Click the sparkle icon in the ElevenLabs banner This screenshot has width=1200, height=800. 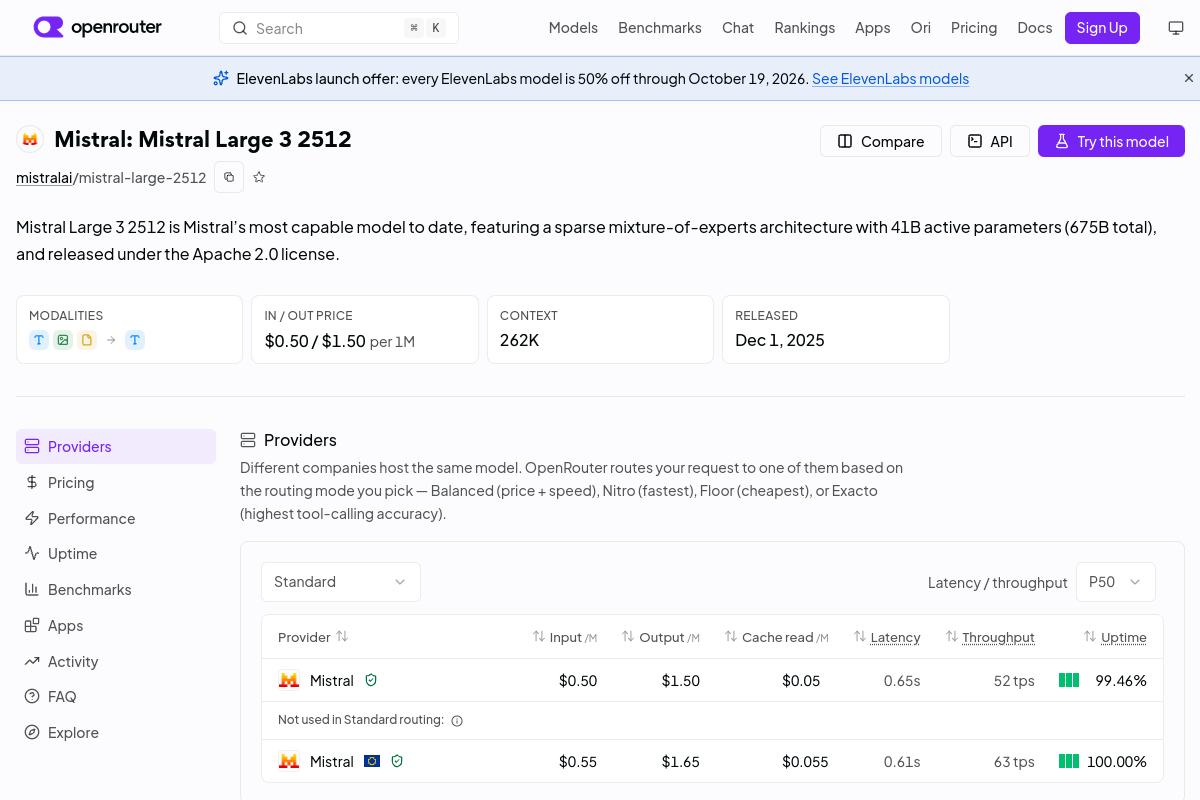click(221, 78)
